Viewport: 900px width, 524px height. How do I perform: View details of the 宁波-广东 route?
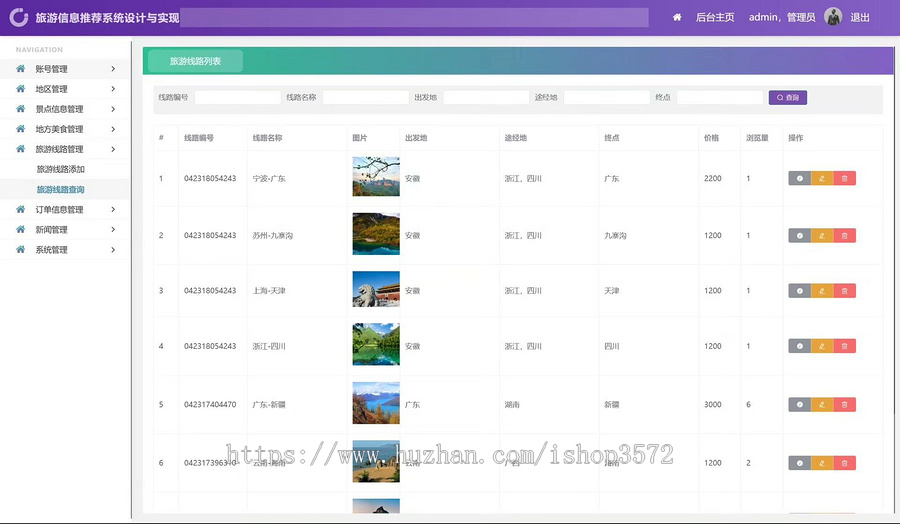(800, 178)
